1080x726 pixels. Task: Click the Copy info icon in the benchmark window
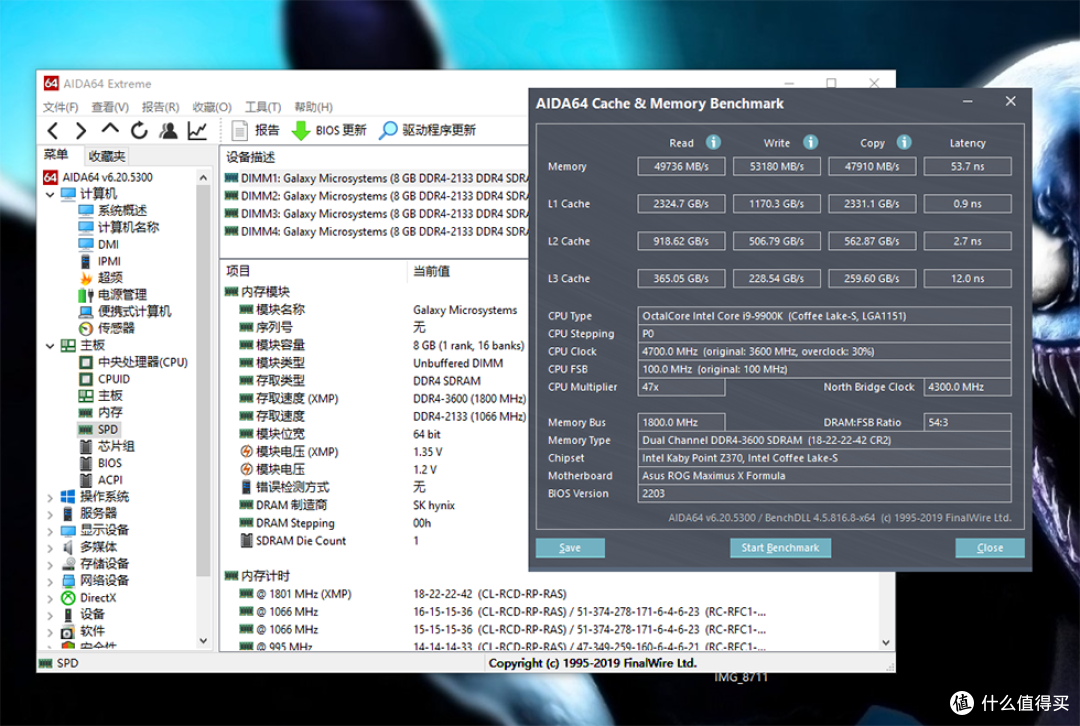[904, 142]
